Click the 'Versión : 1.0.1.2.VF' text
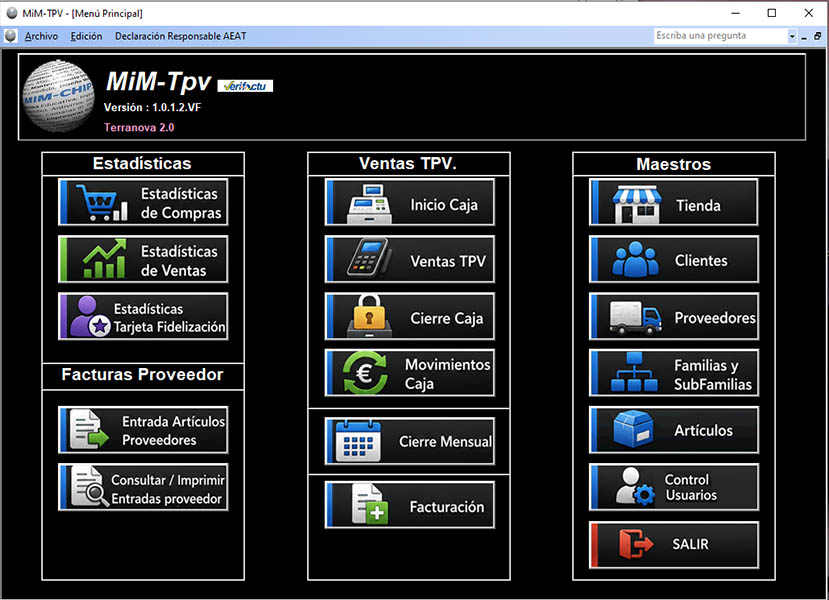This screenshot has height=600, width=829. coord(152,107)
